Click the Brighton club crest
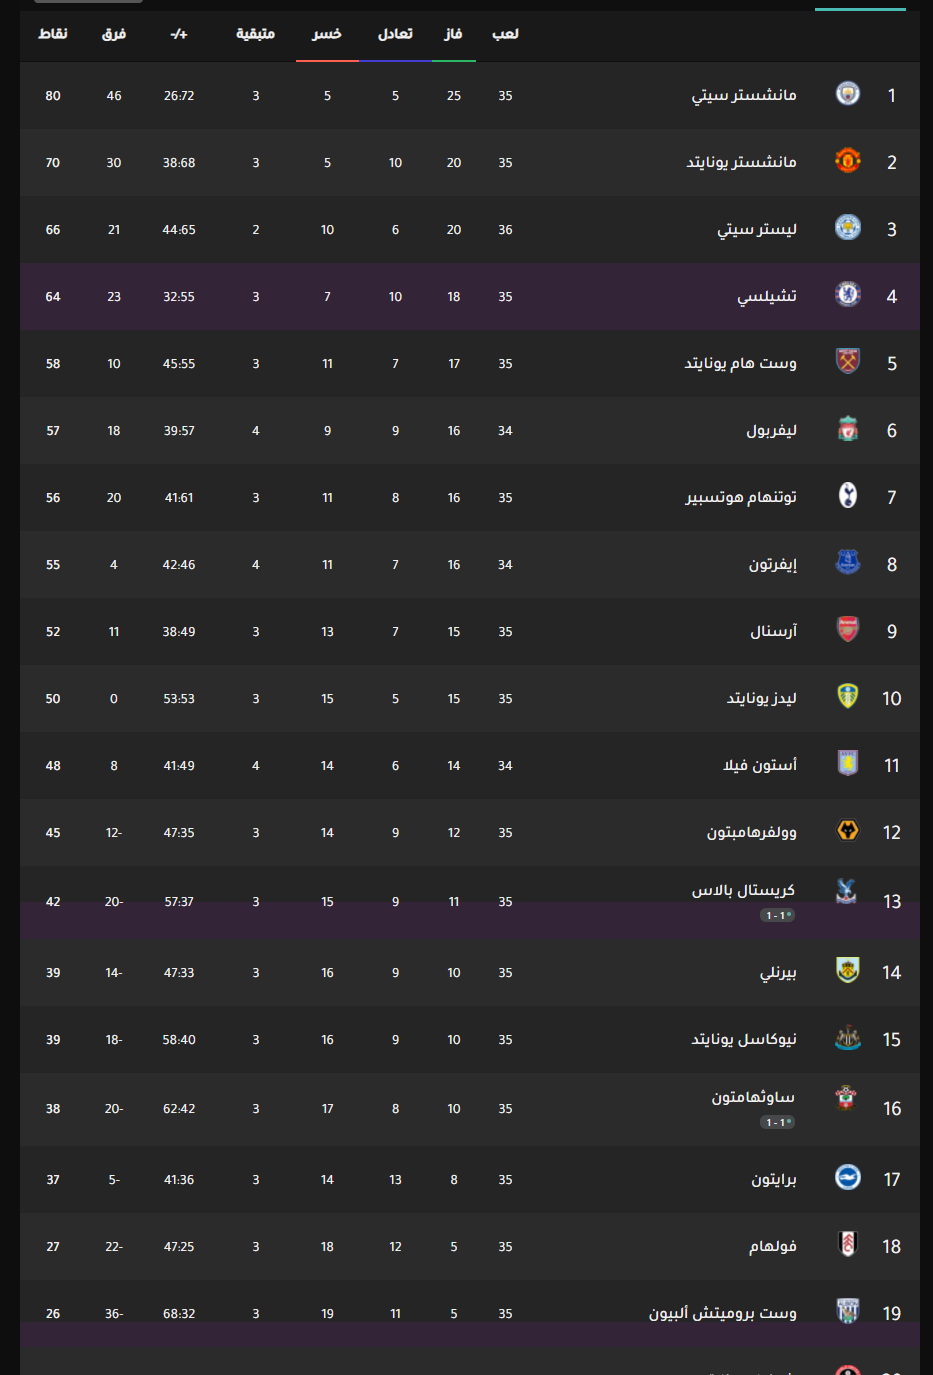Image resolution: width=933 pixels, height=1375 pixels. (848, 1178)
